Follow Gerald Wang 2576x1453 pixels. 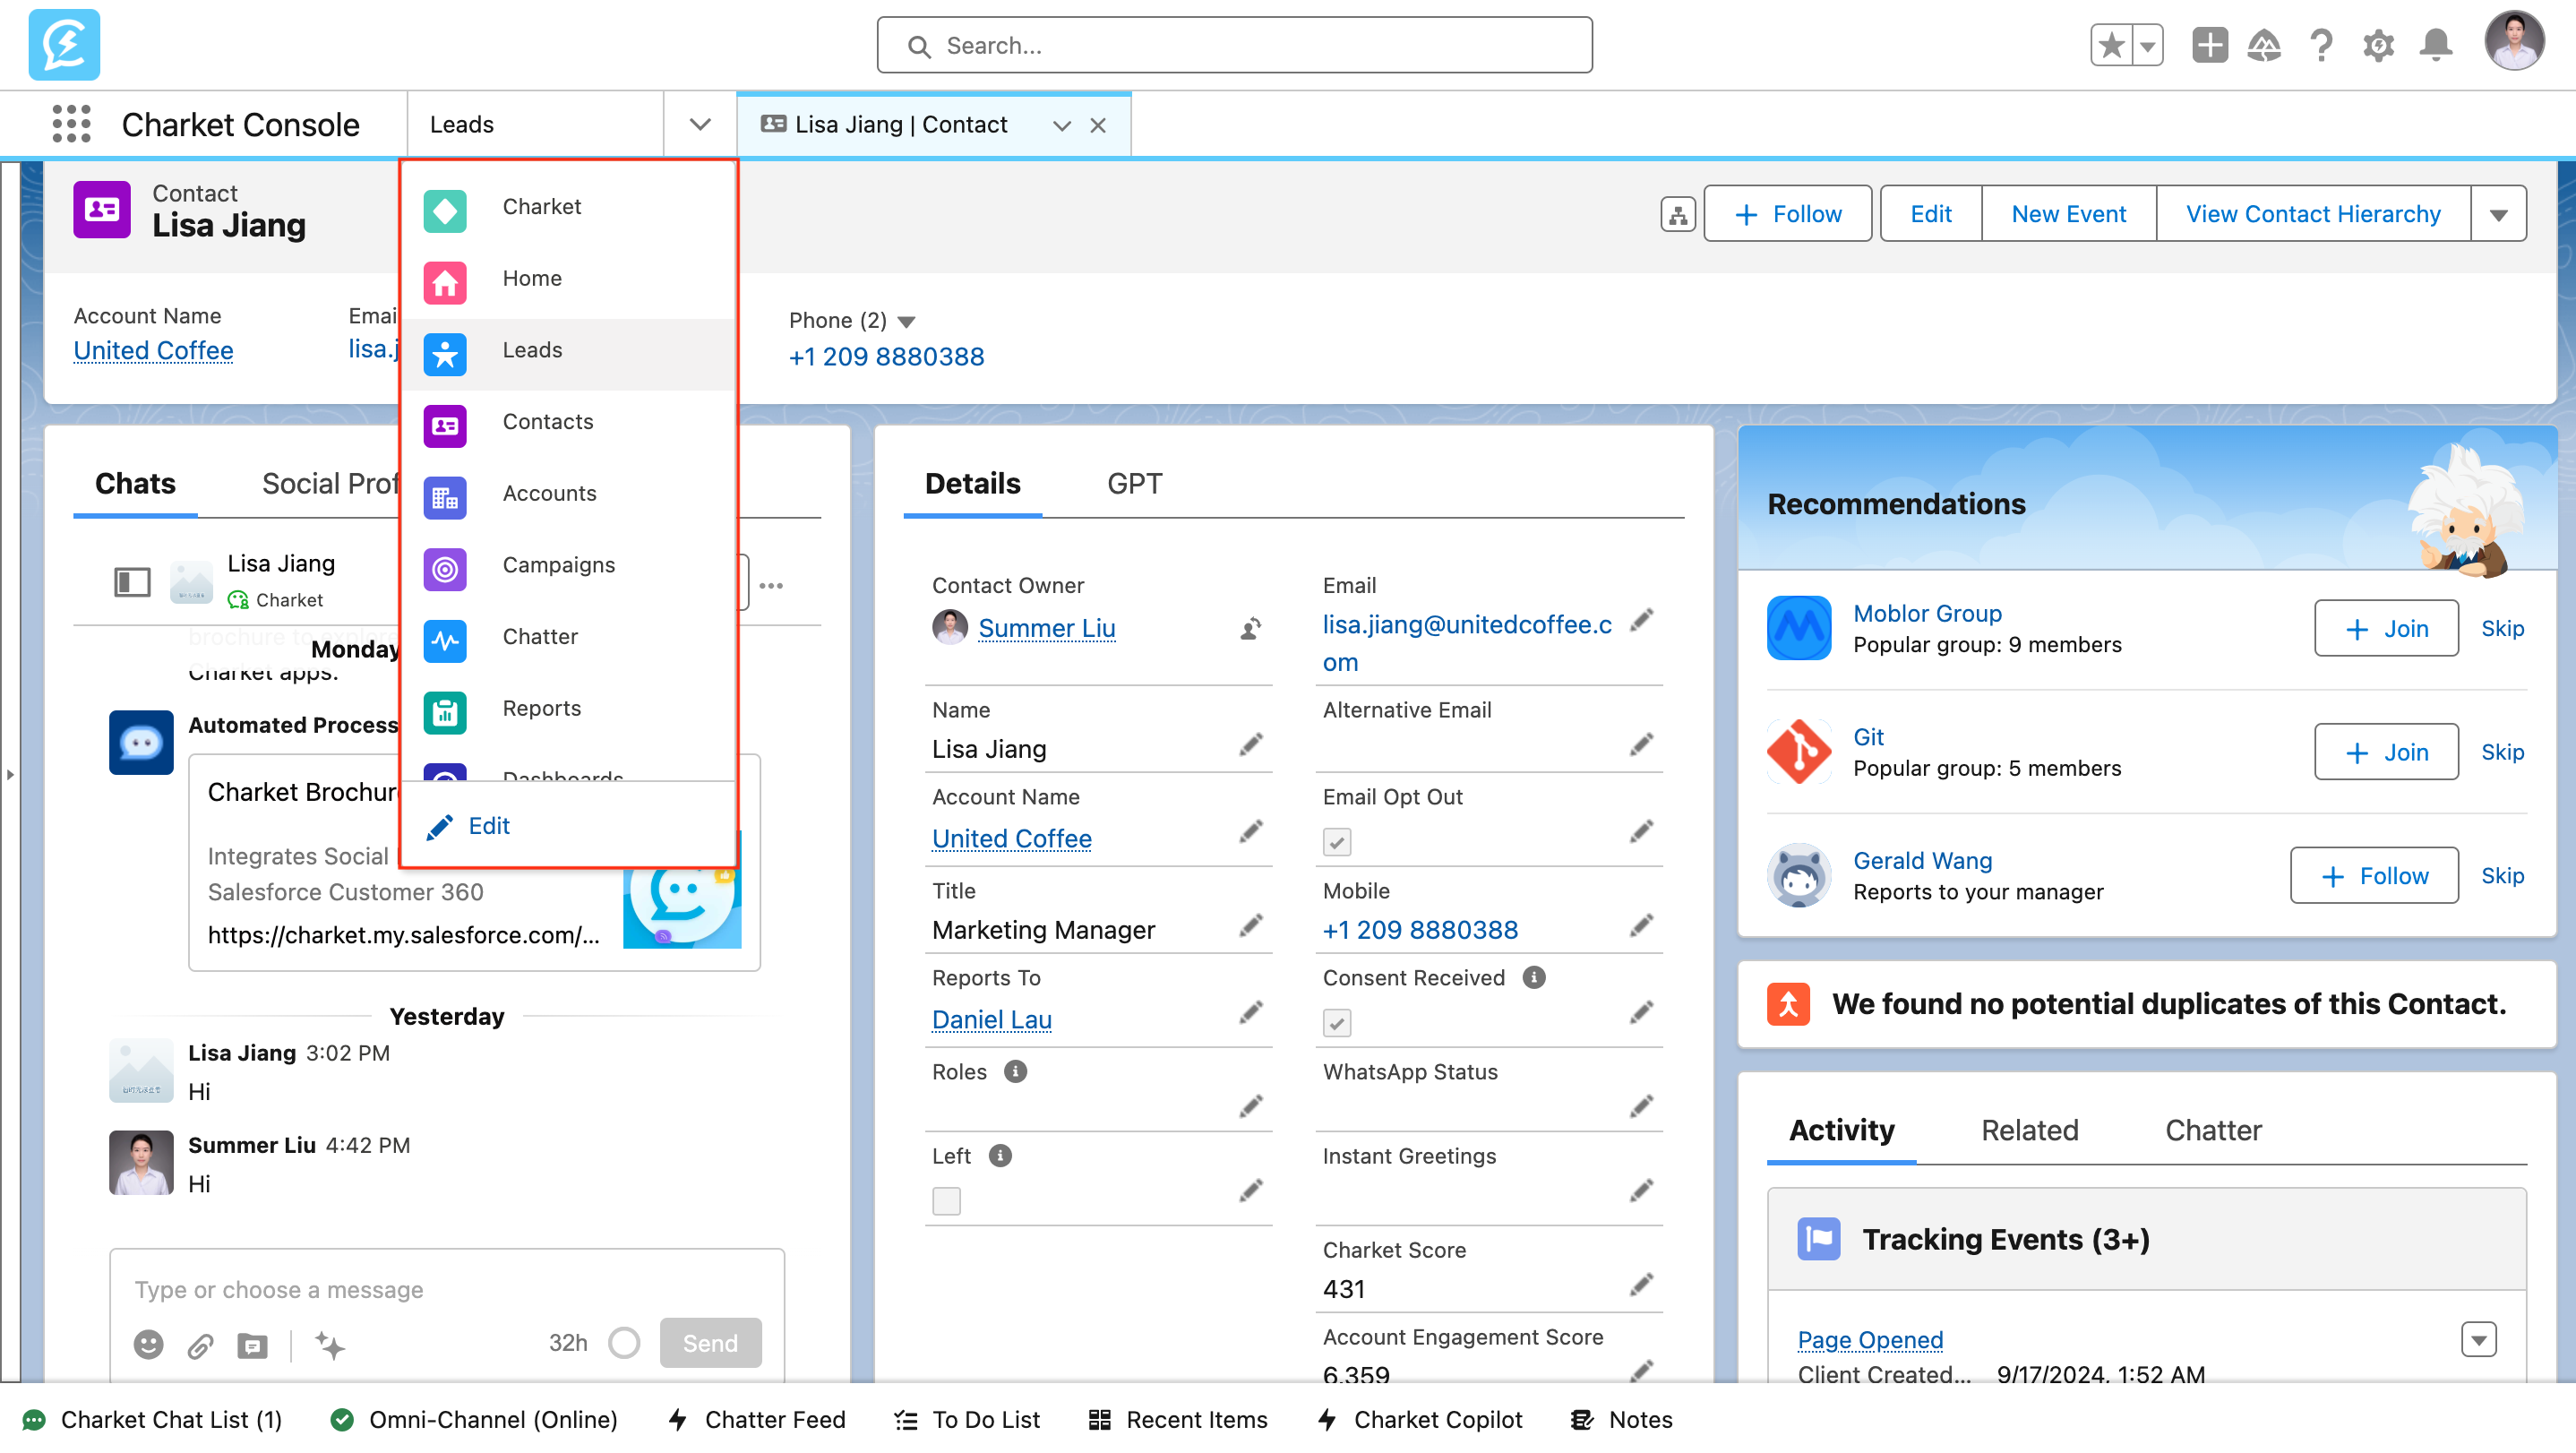pos(2374,876)
